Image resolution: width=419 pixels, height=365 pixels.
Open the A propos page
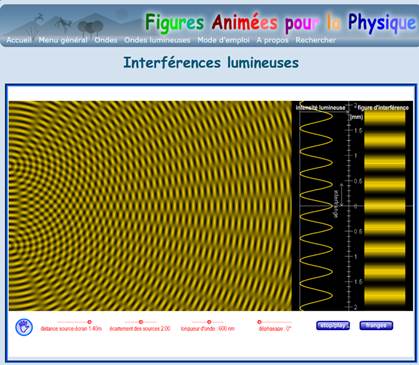272,40
